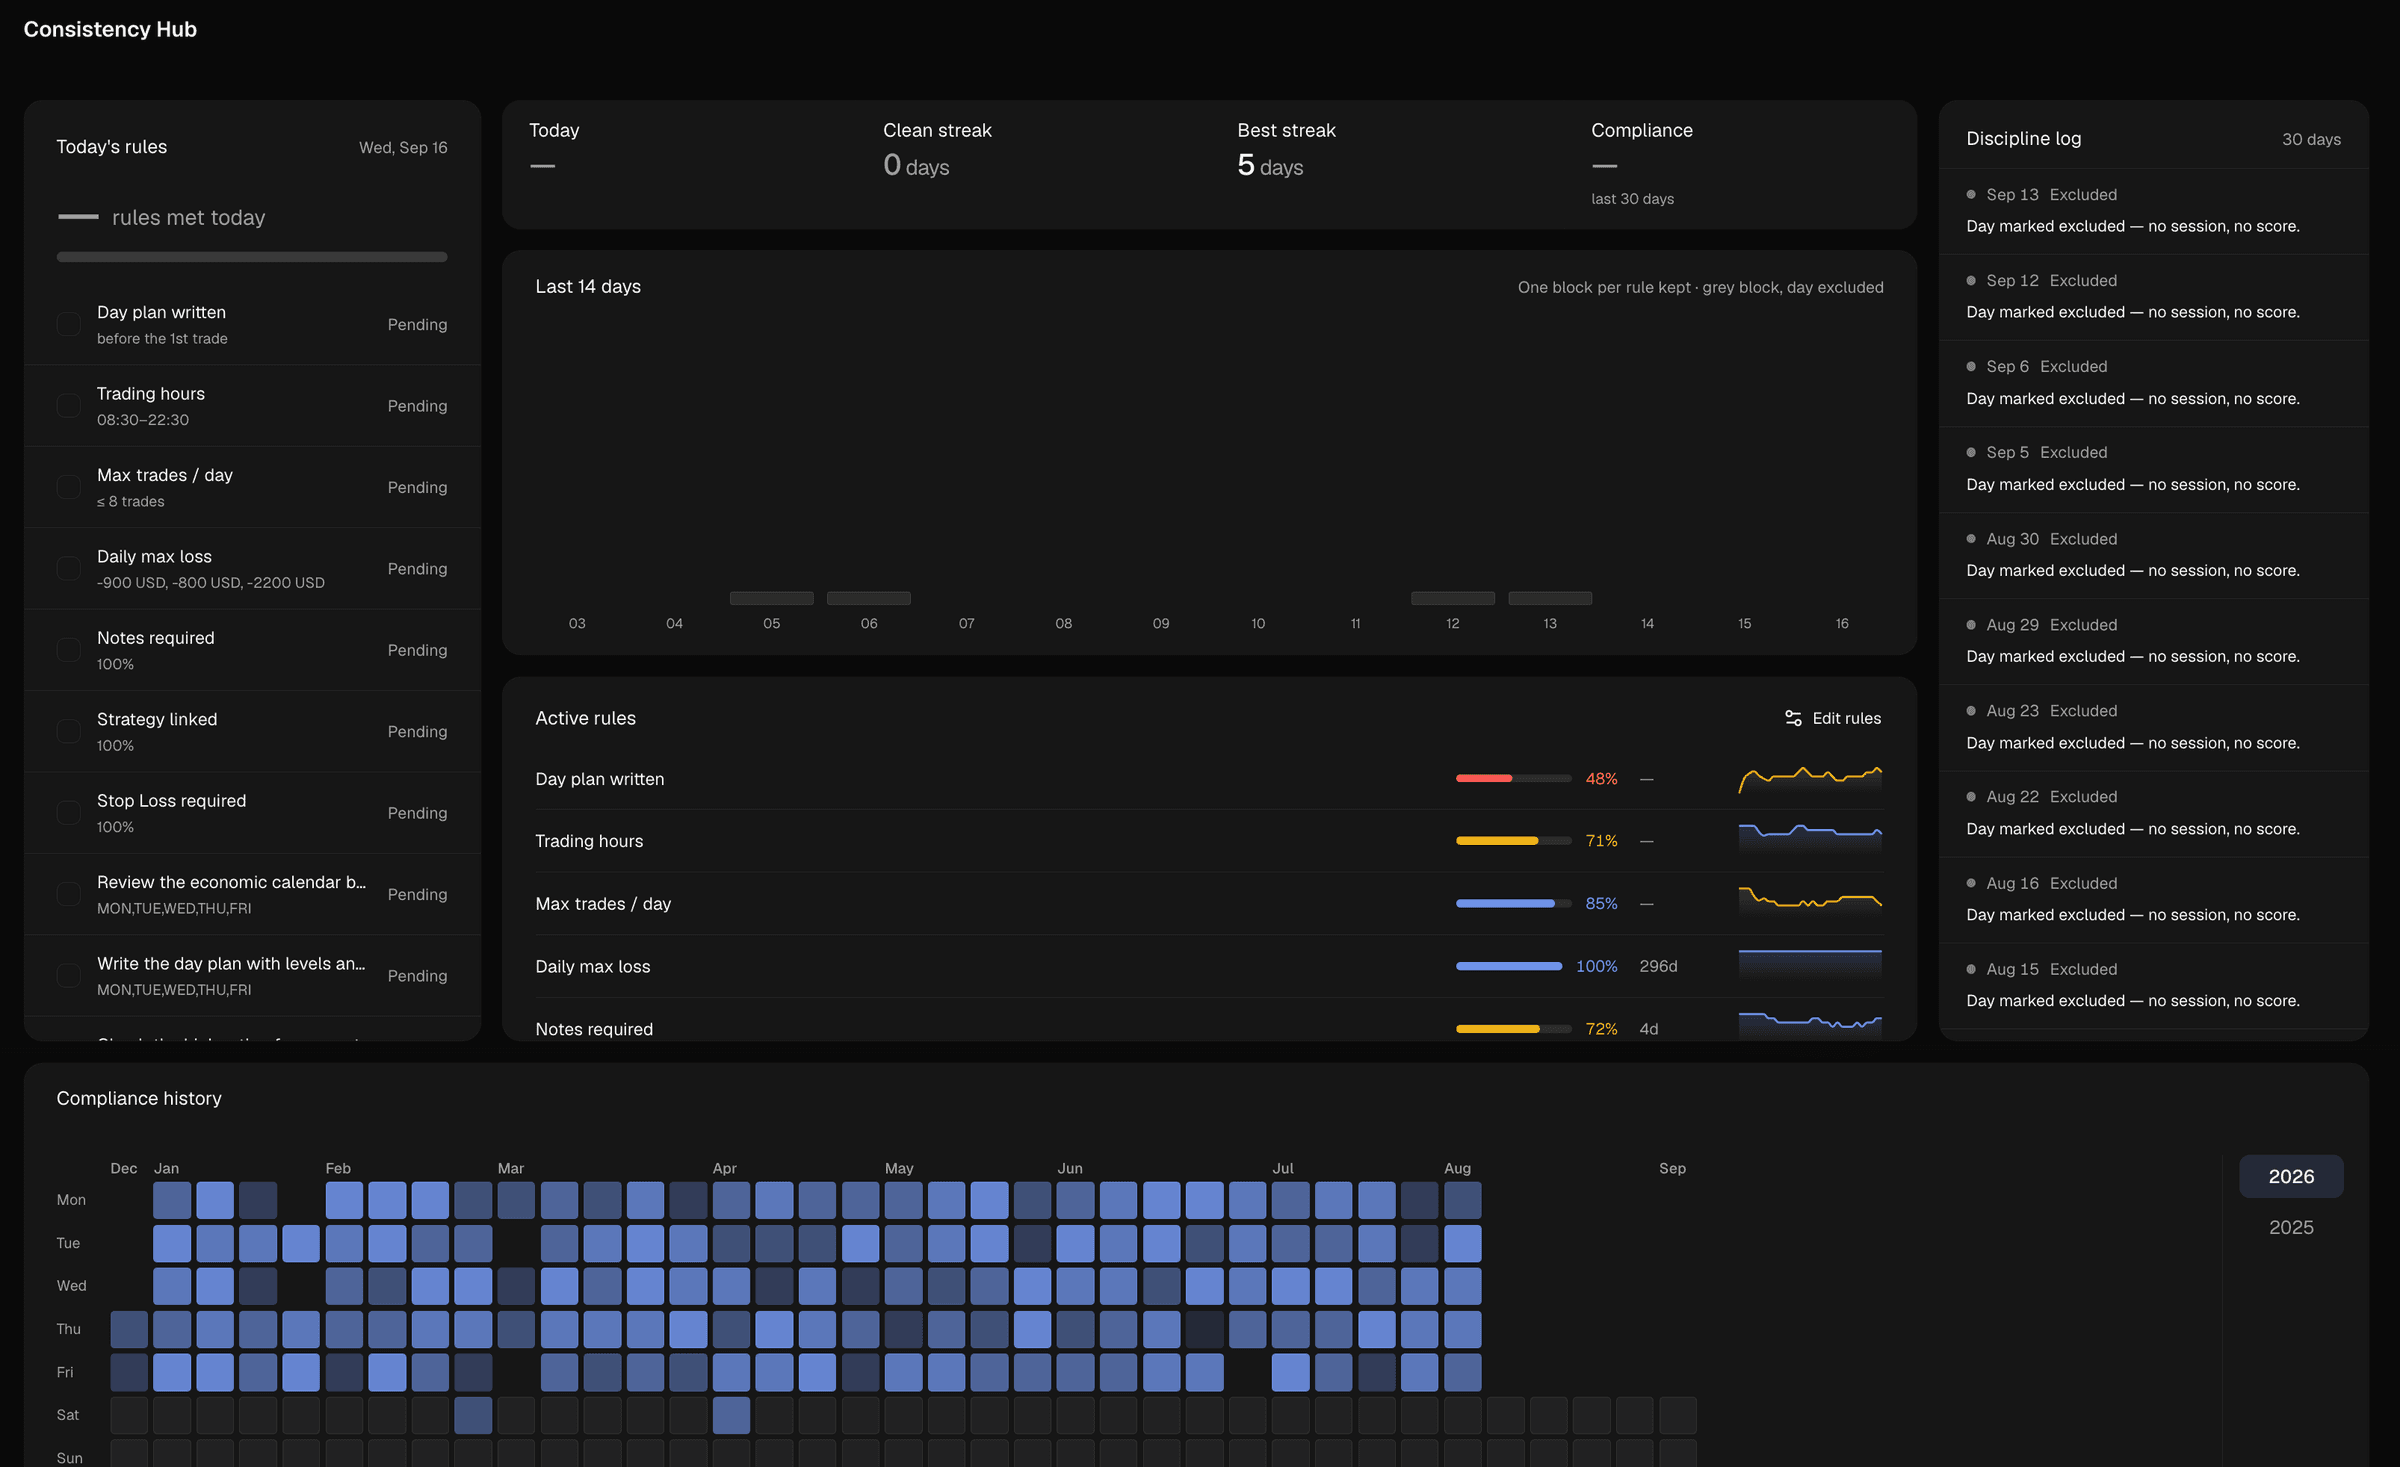This screenshot has width=2400, height=1467.
Task: Select the Aug 23 Excluded log entry
Action: coord(2153,727)
